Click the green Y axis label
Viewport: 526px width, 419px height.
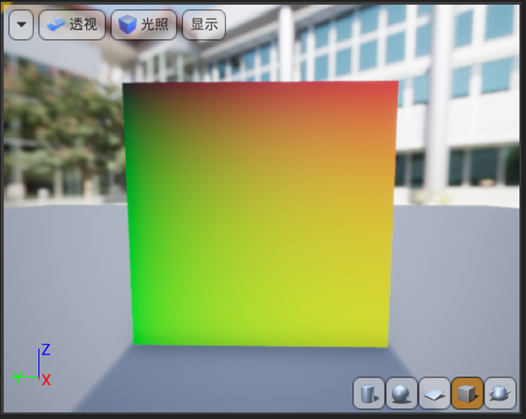[18, 377]
